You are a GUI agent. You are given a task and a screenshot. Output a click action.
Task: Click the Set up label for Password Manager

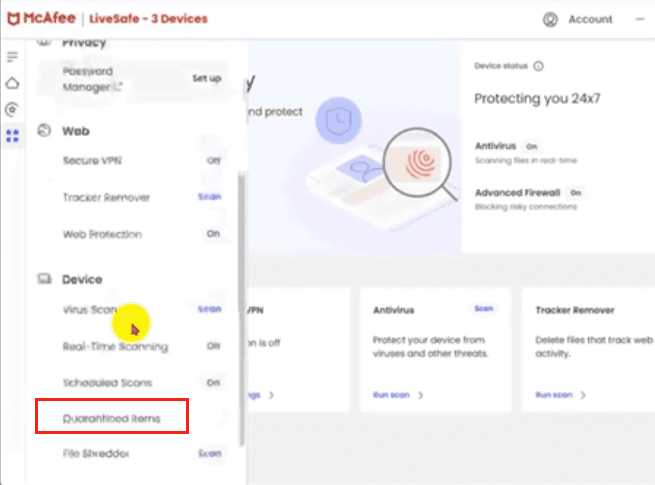(207, 78)
